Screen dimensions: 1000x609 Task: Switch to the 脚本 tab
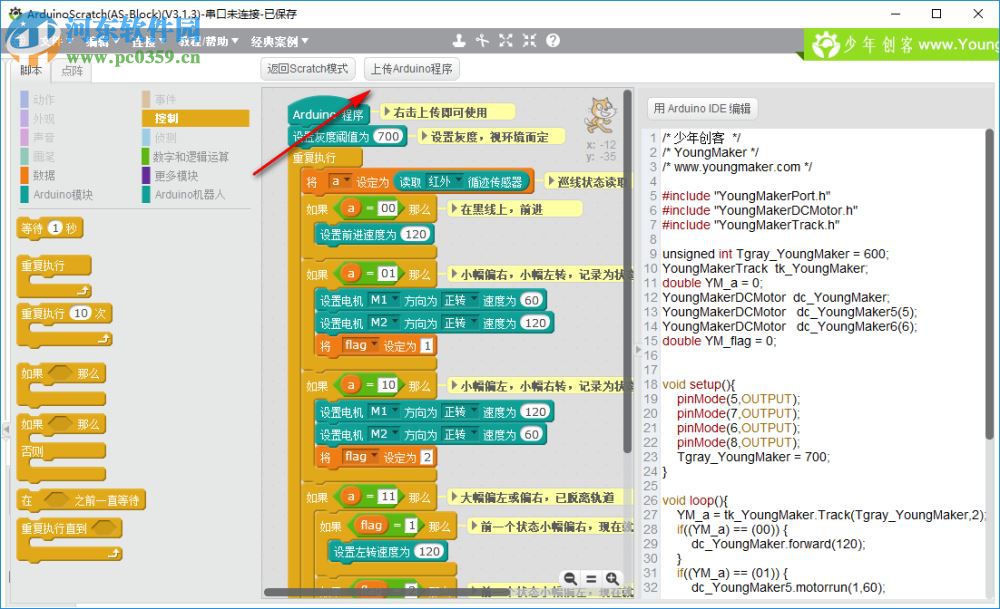30,70
